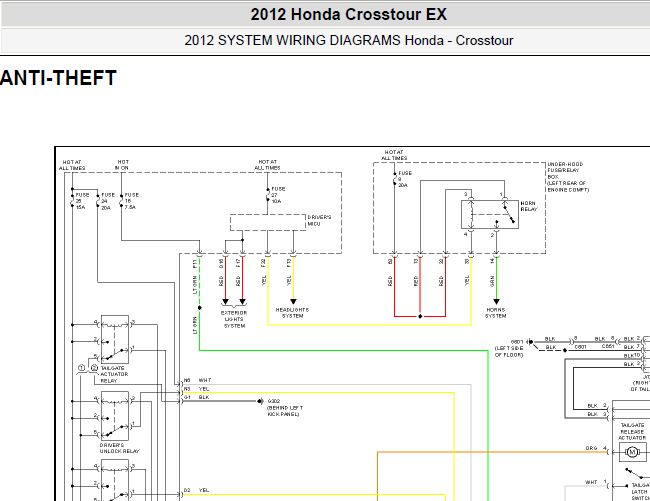Click the HOT IN ON label

click(122, 165)
